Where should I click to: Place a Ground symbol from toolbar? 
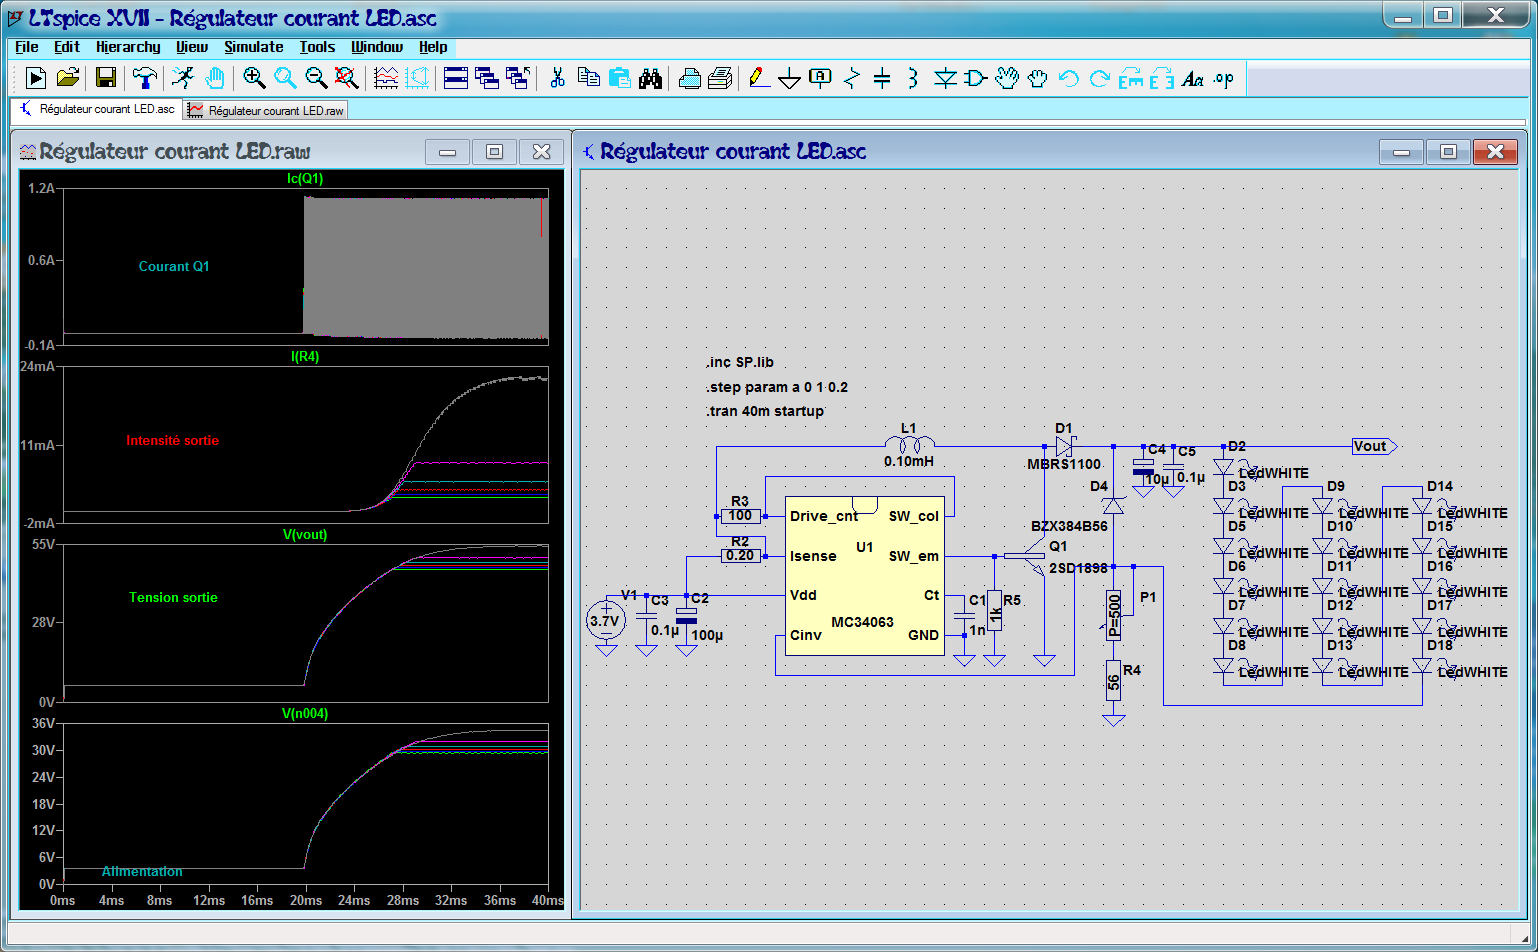(x=789, y=78)
